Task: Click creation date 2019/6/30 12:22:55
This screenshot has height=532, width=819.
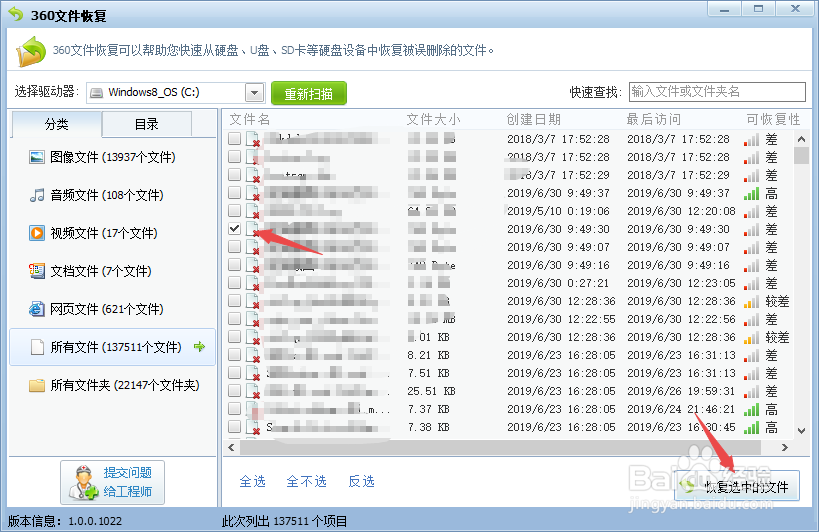Action: coord(561,319)
